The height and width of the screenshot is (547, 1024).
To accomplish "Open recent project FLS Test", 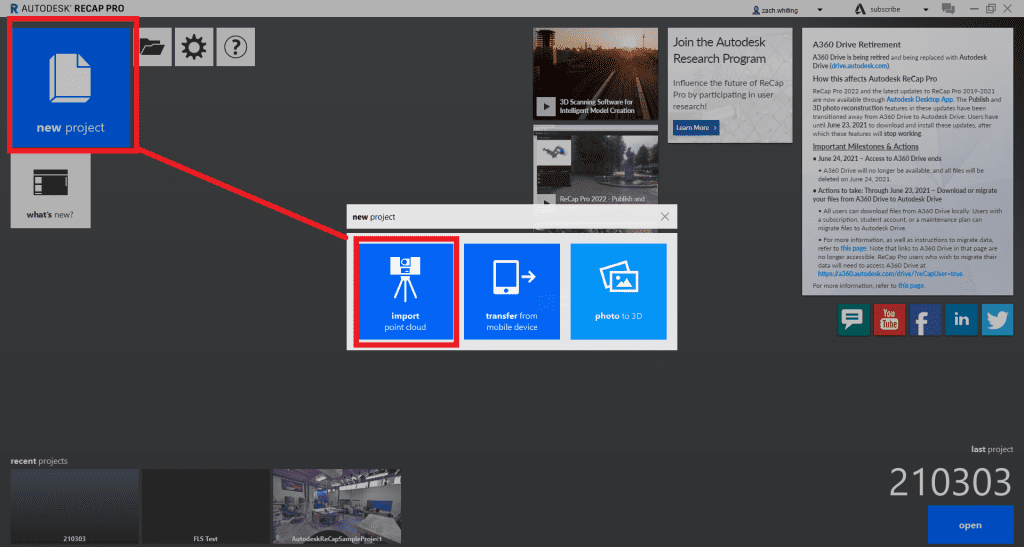I will coord(206,507).
